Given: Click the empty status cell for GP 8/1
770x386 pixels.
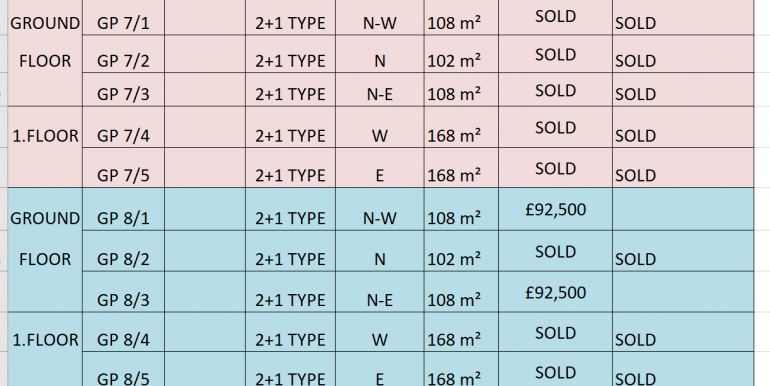Looking at the screenshot, I should (x=683, y=209).
